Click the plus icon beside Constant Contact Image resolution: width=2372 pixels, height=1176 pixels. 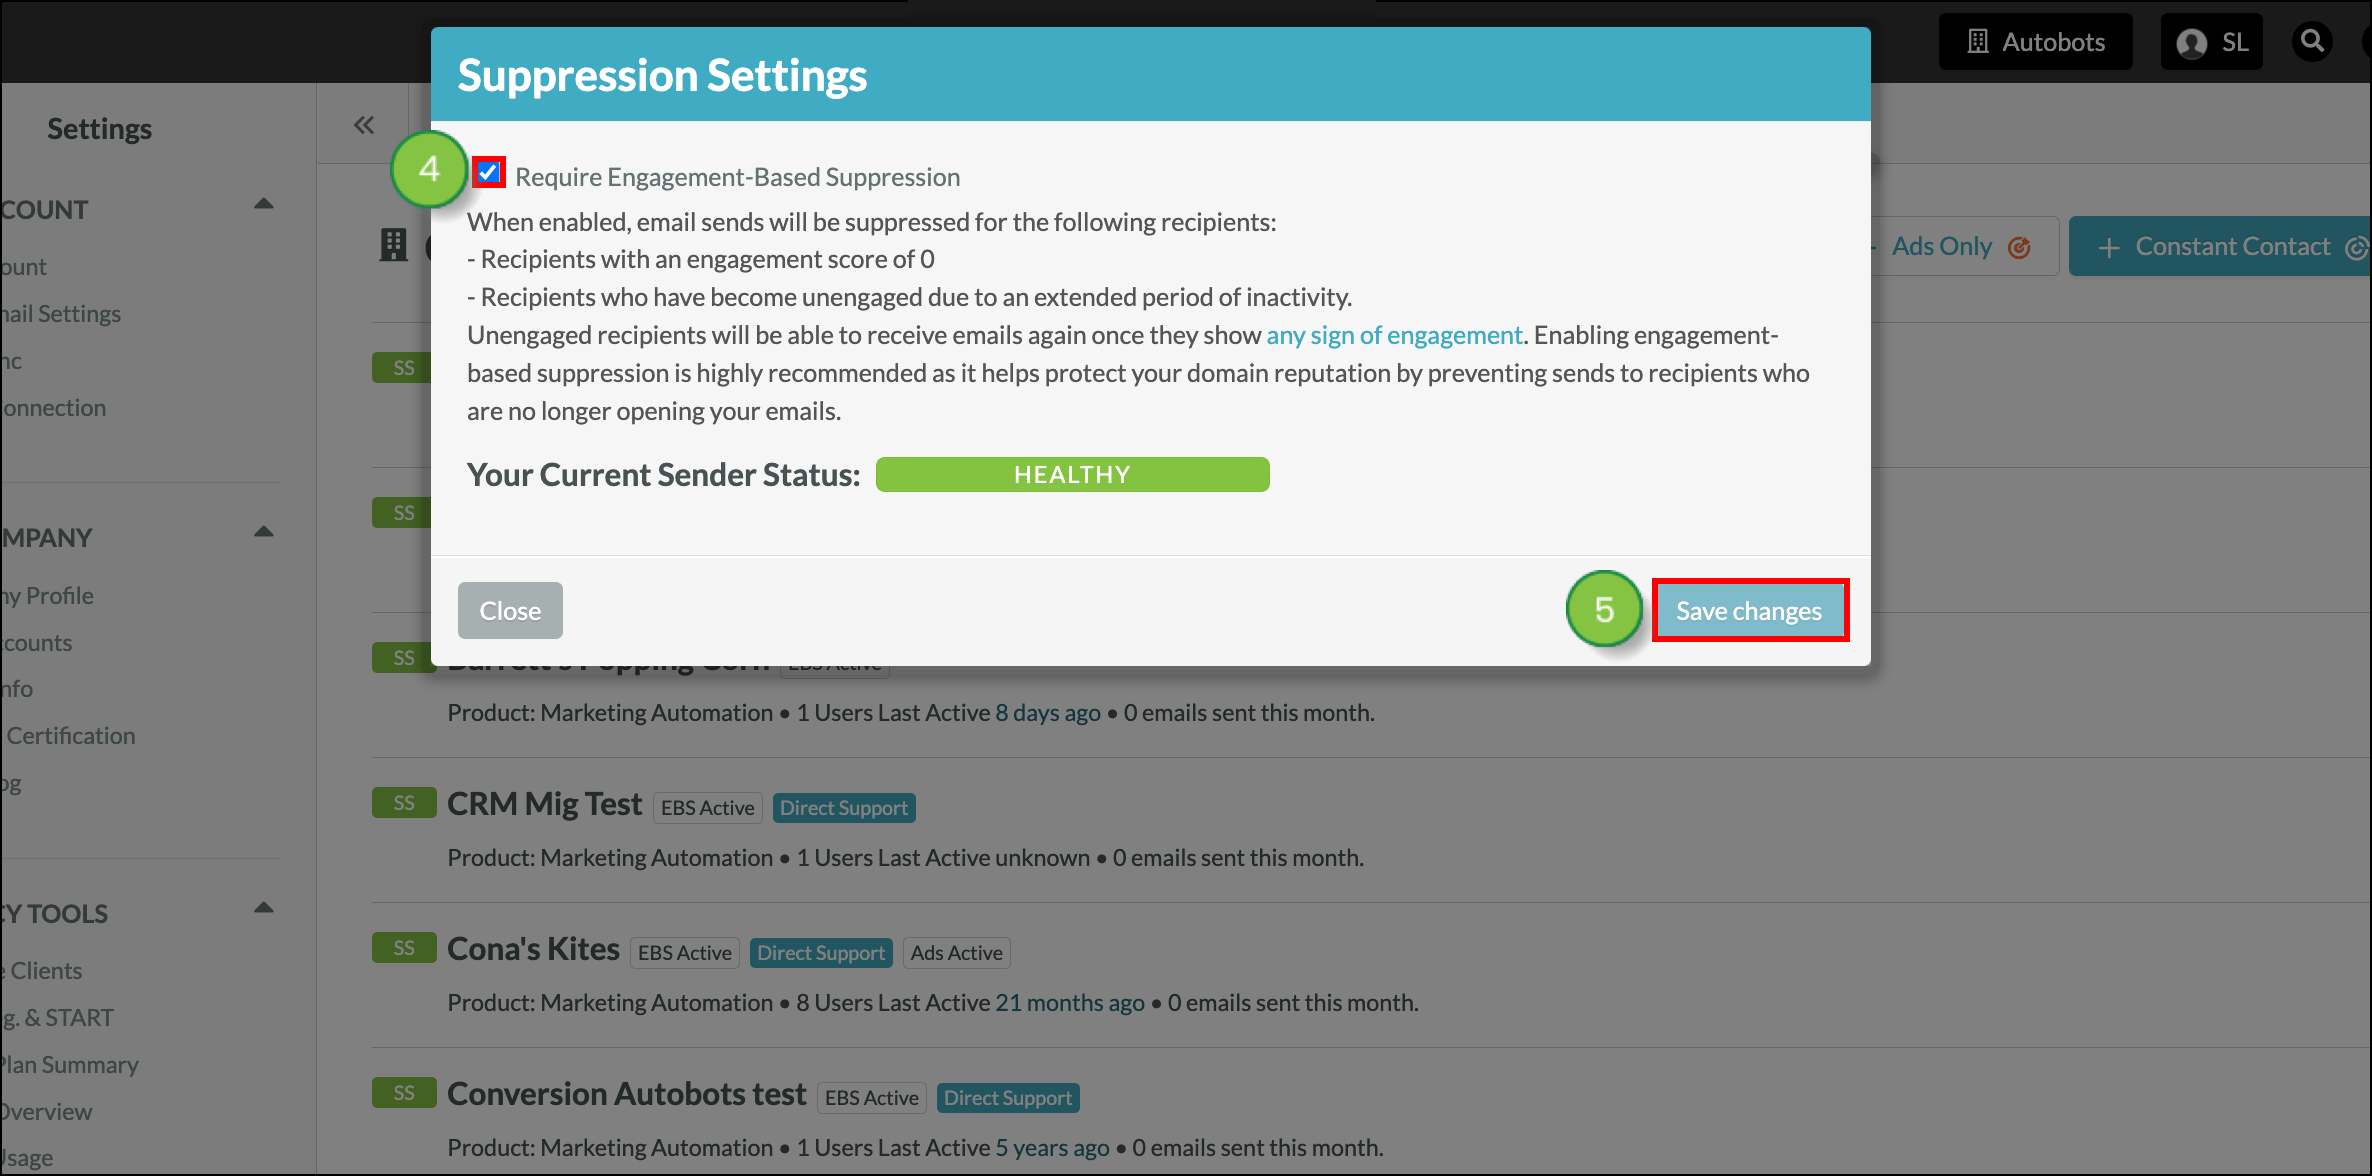tap(2108, 247)
